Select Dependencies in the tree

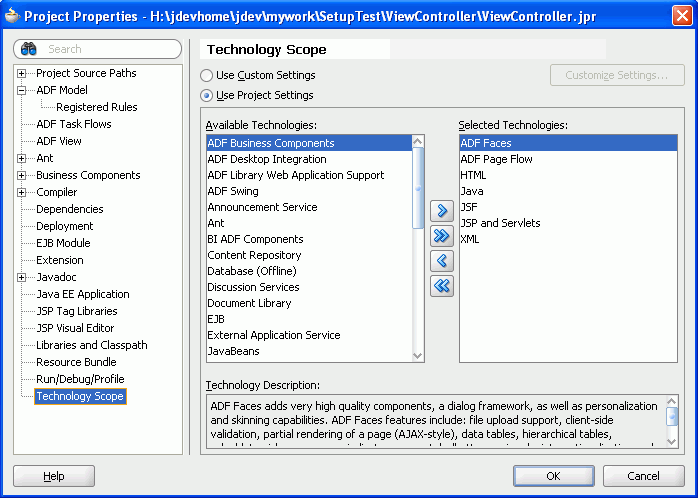tap(69, 209)
